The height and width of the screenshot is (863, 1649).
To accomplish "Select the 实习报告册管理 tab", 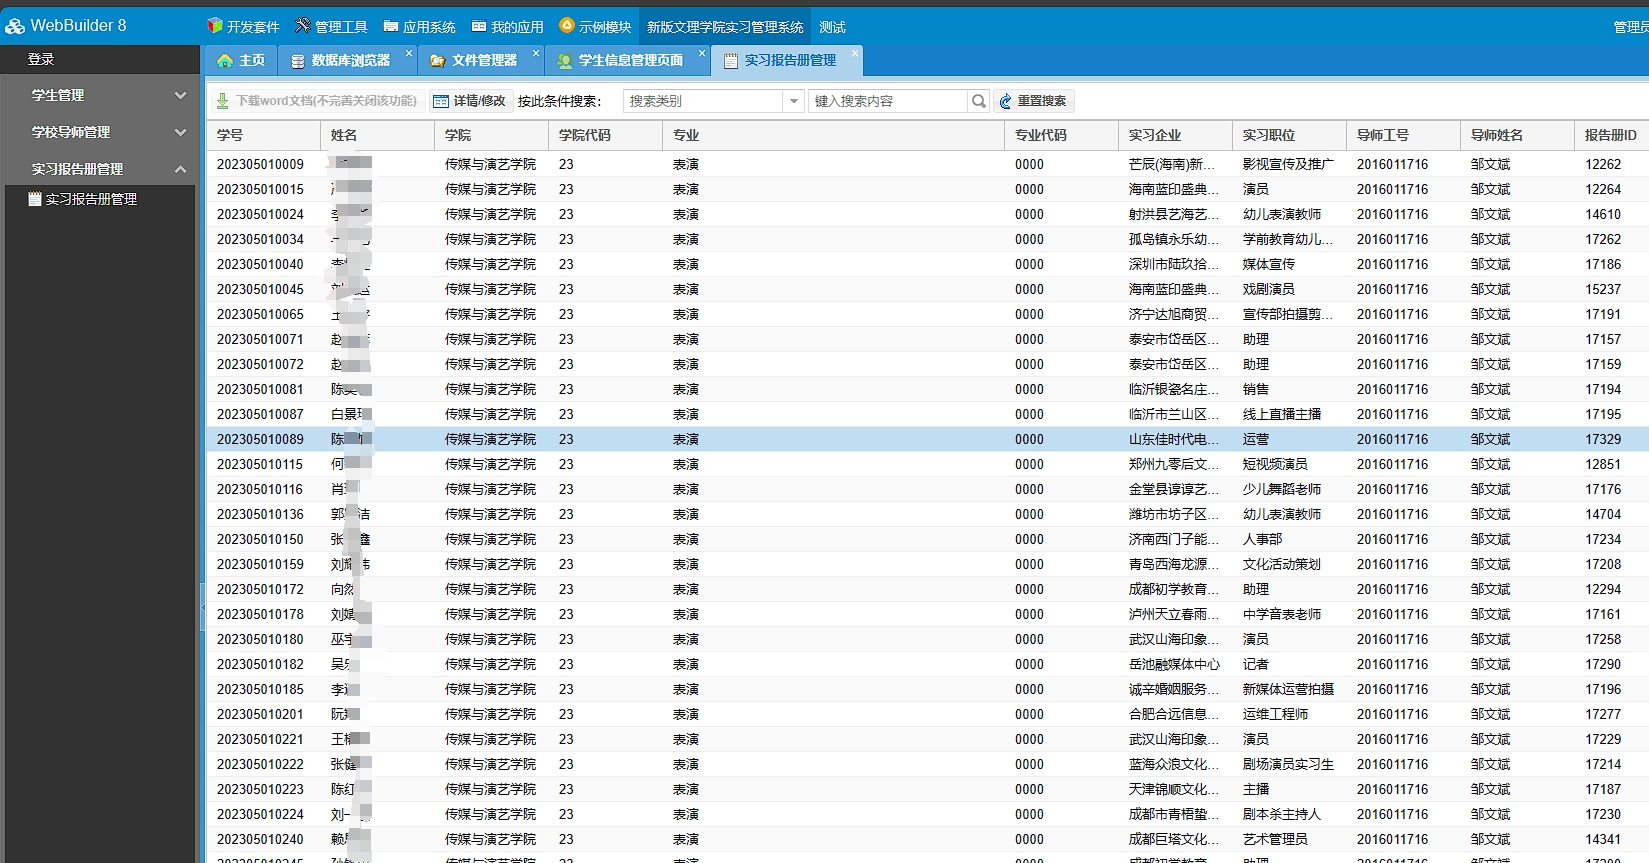I will [787, 60].
